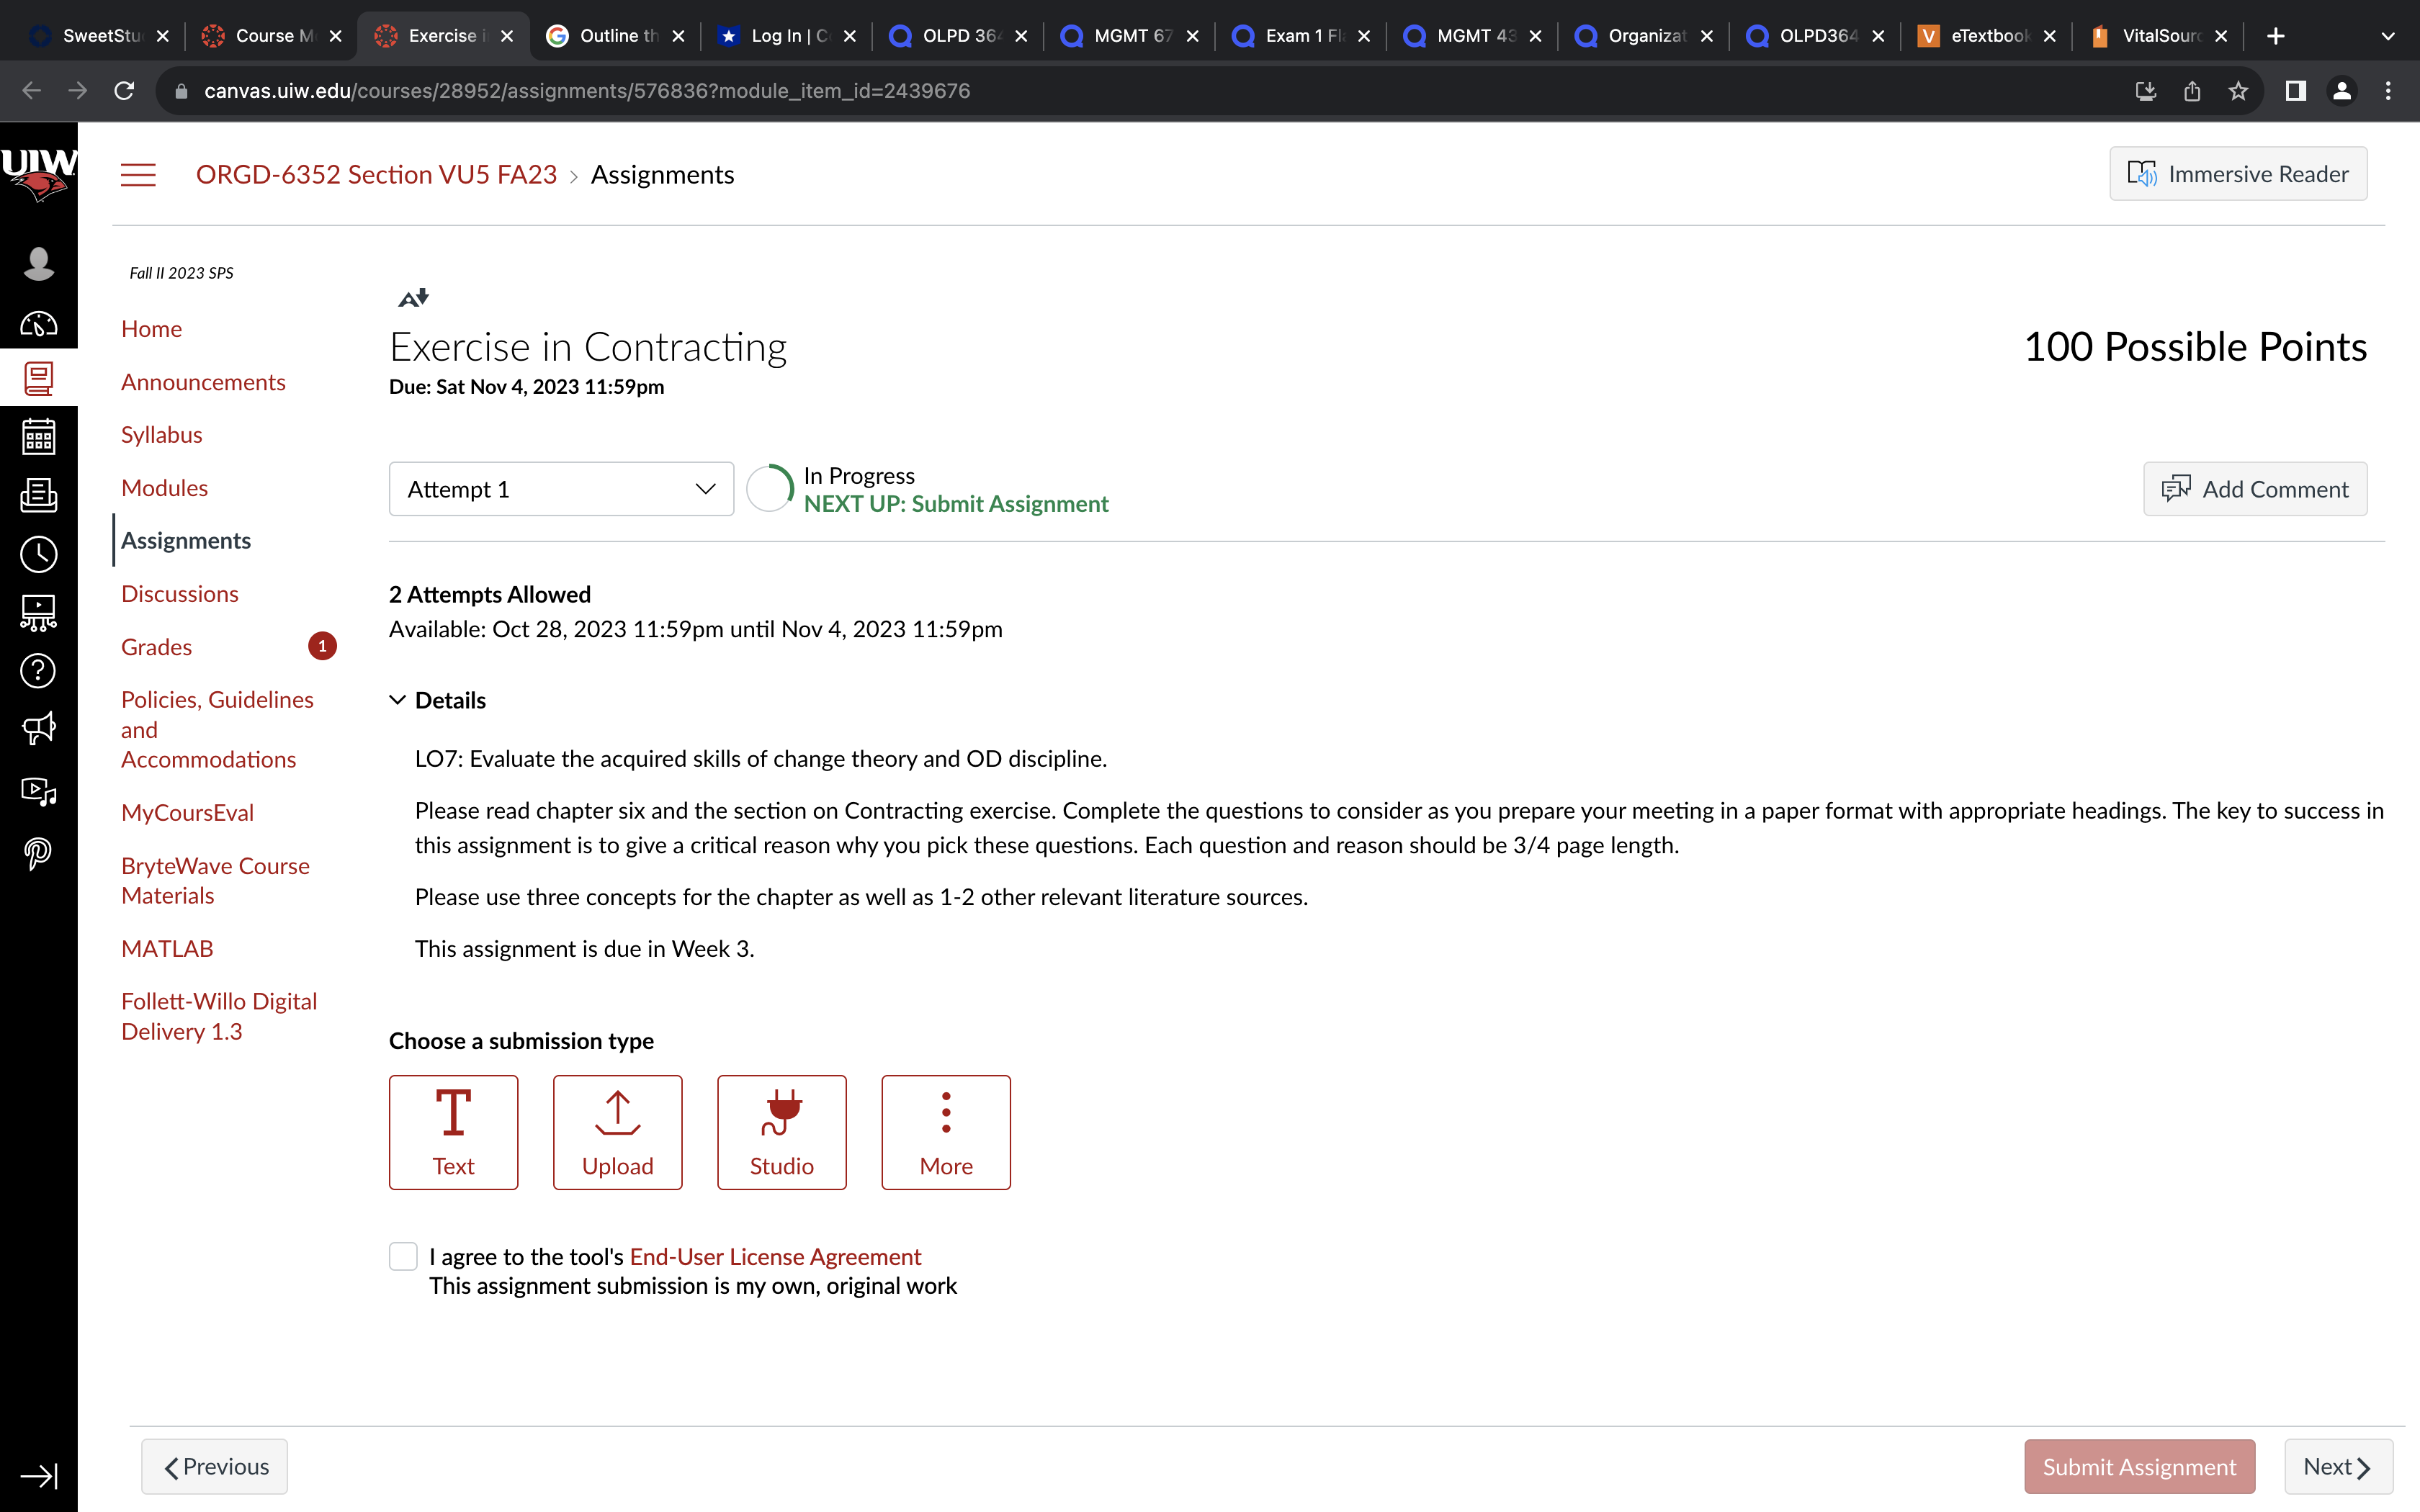Open the Dashboard speedometer icon
The height and width of the screenshot is (1512, 2420).
tap(38, 324)
